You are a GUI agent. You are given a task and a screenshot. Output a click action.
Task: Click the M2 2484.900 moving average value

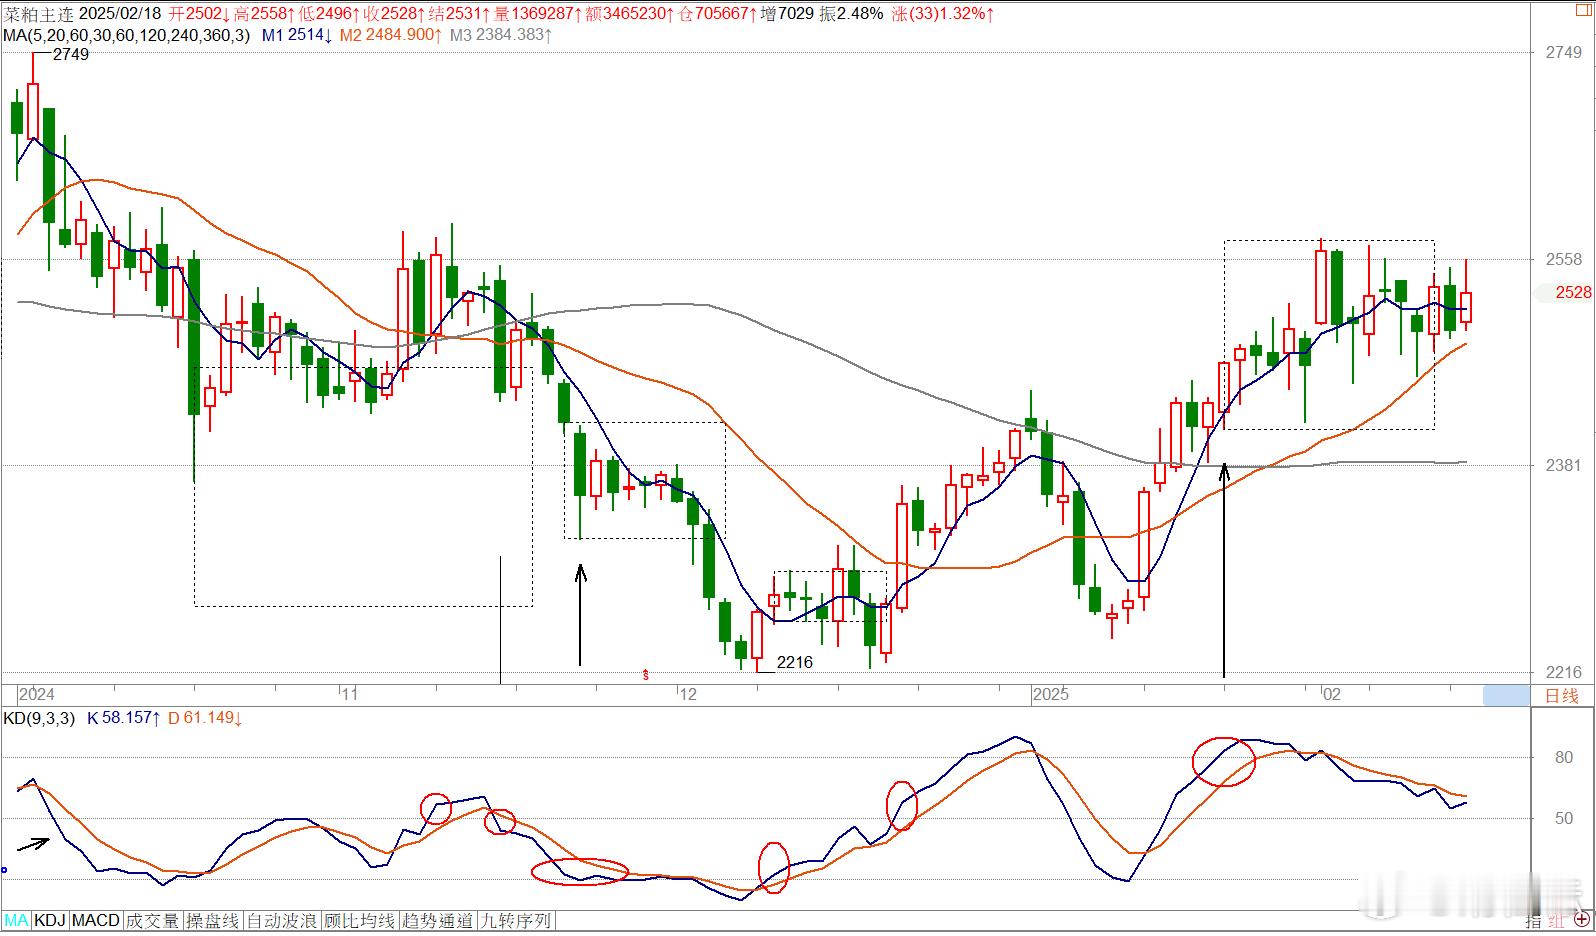[x=390, y=35]
